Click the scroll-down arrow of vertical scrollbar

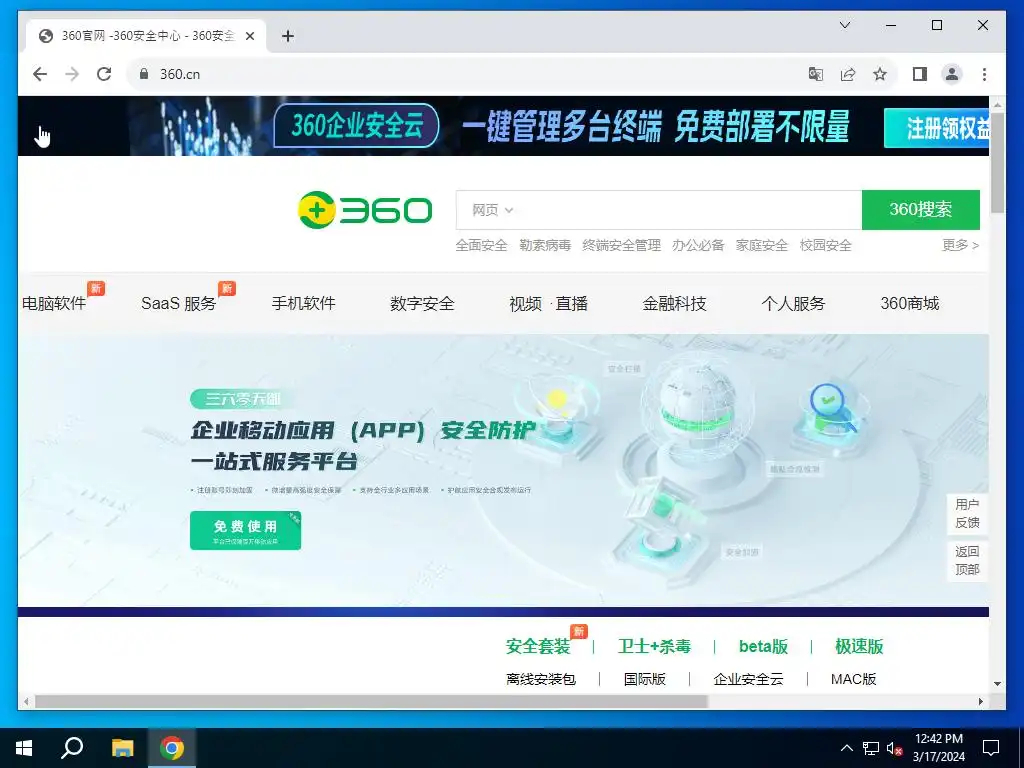pyautogui.click(x=997, y=684)
